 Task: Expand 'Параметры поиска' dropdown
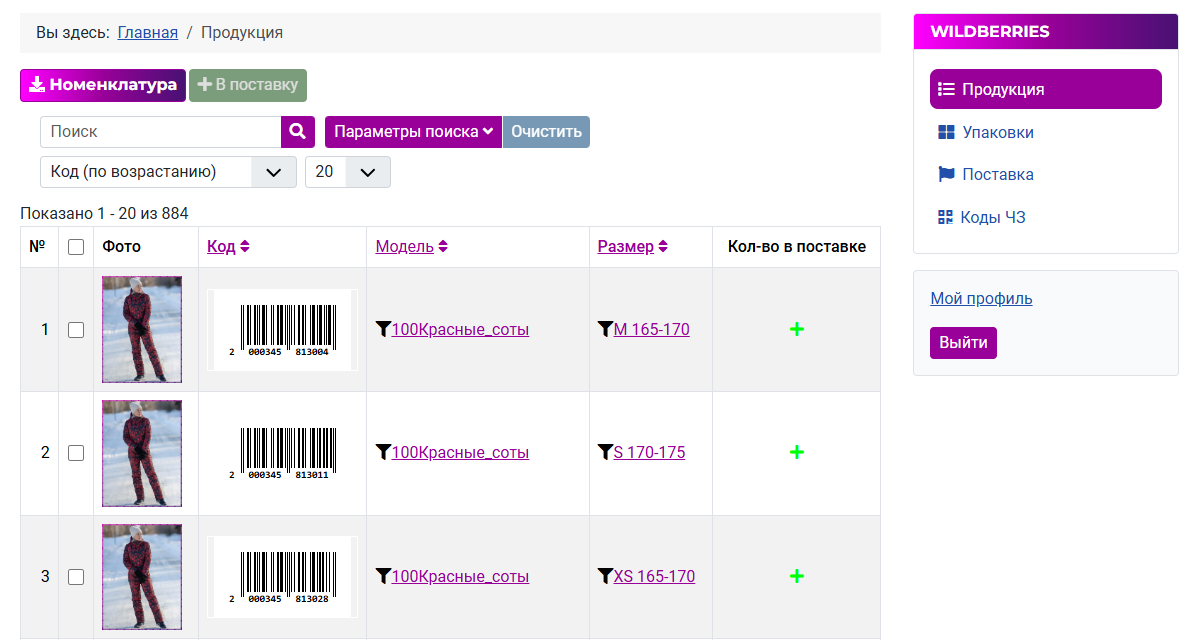[413, 132]
